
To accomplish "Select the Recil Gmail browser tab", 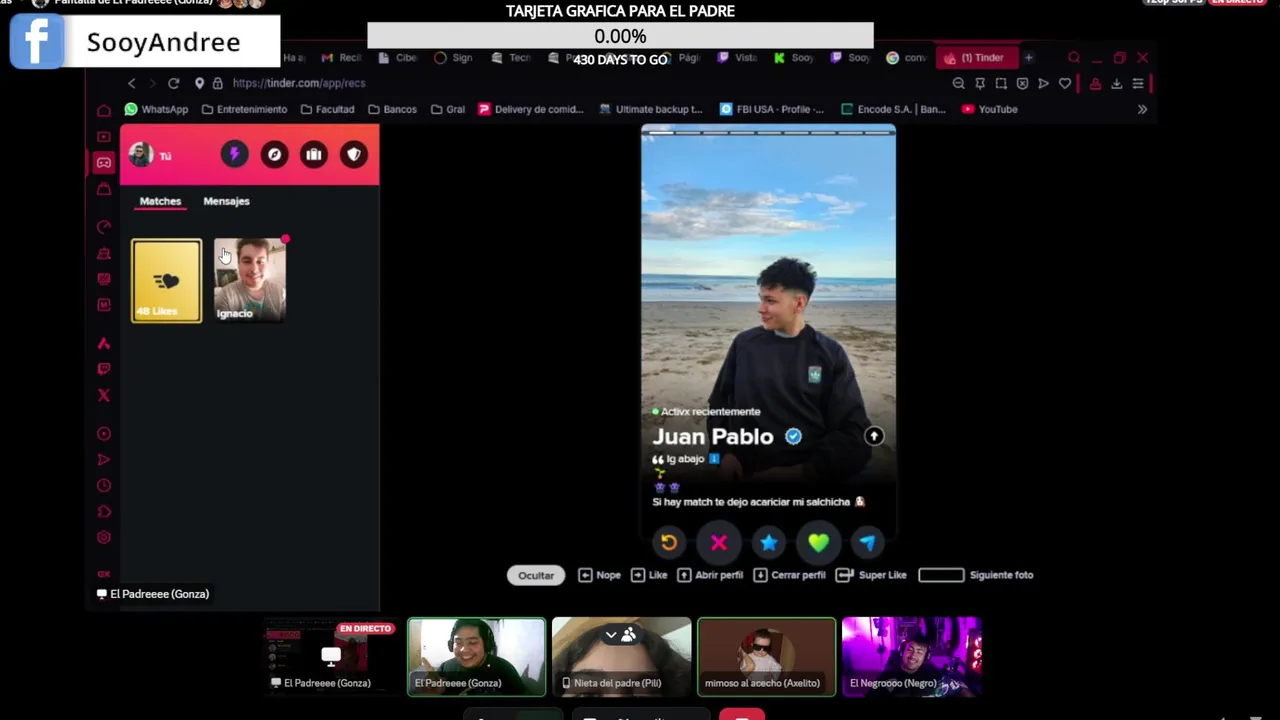I will click(342, 58).
